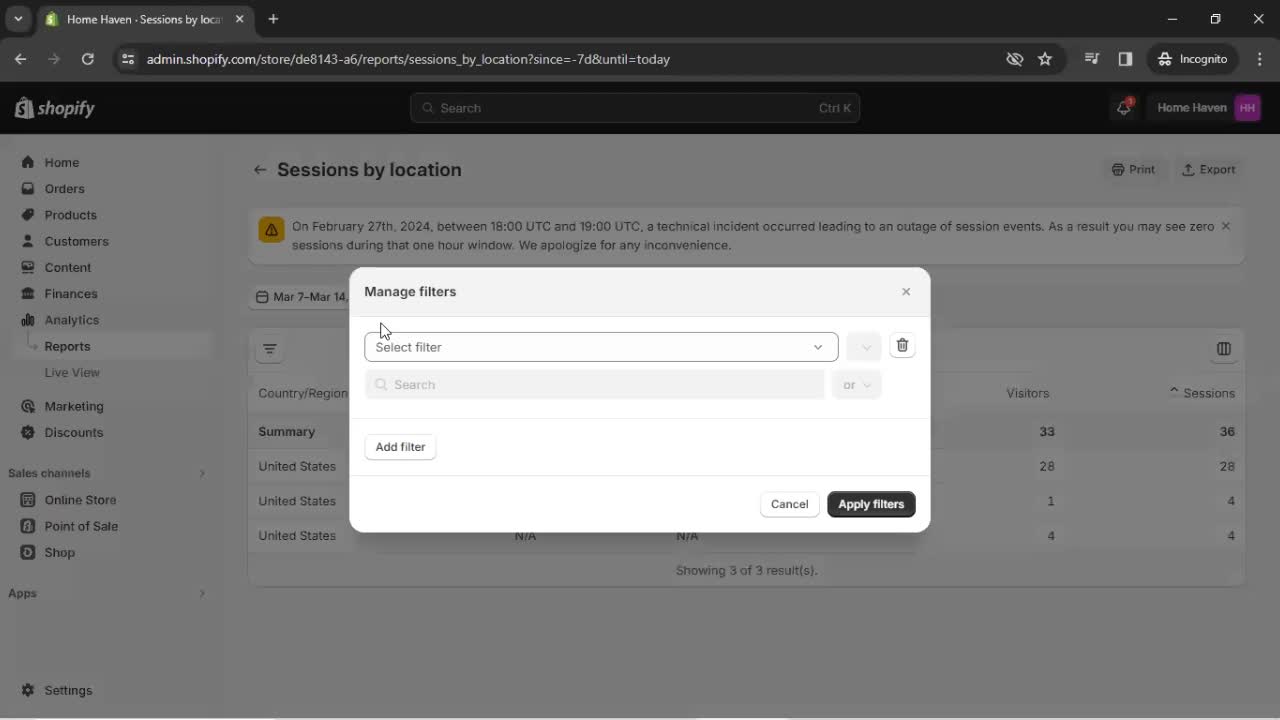Click the site information icon in the address bar

[x=127, y=59]
